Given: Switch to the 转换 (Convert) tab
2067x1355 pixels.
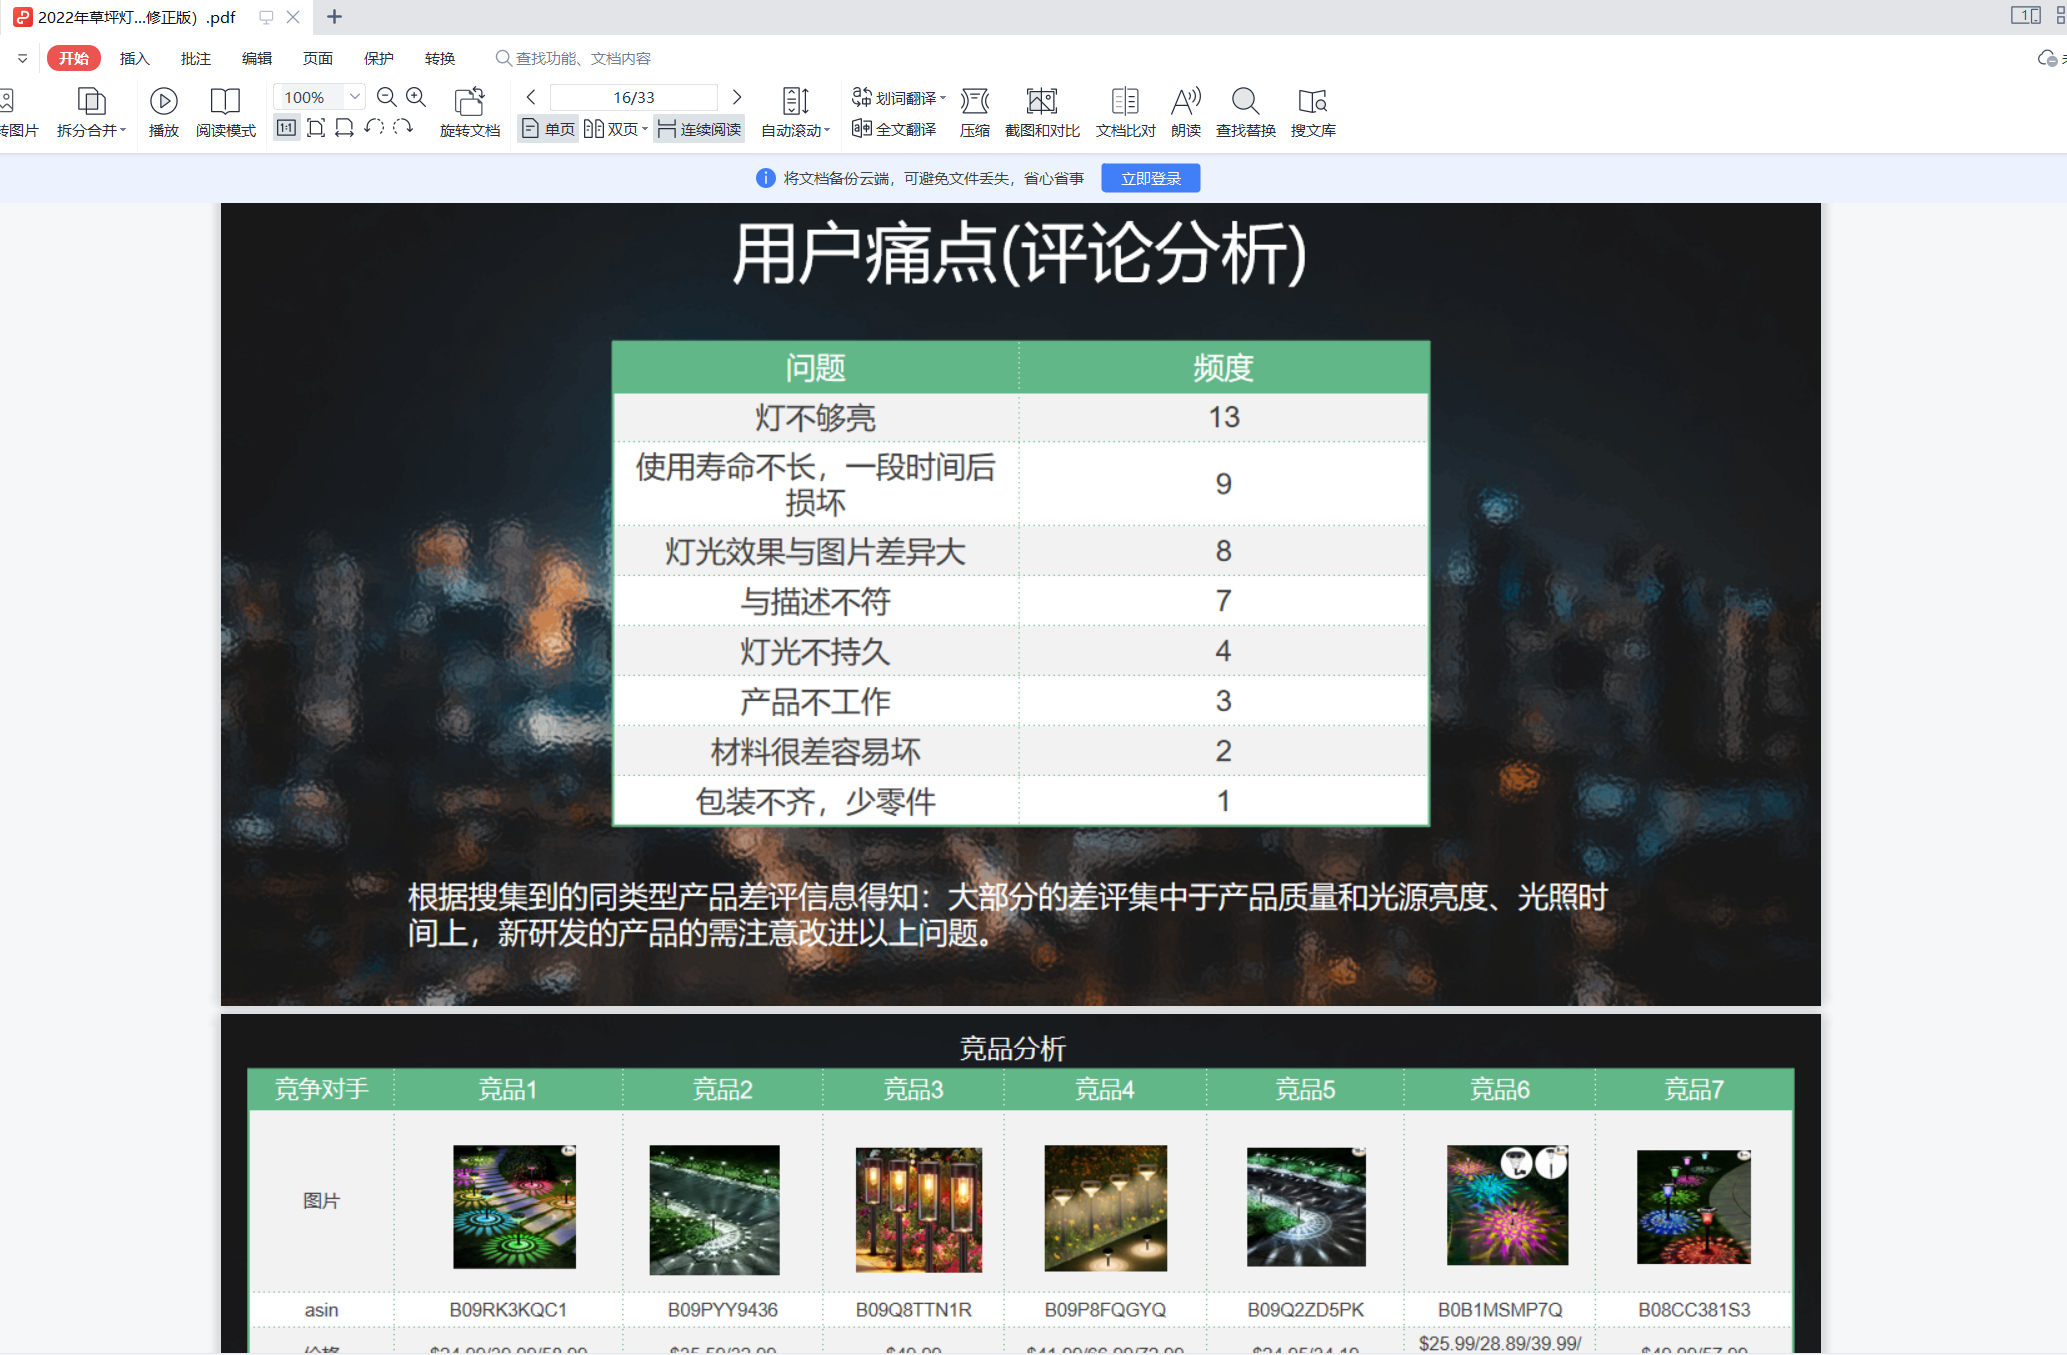Looking at the screenshot, I should point(439,58).
